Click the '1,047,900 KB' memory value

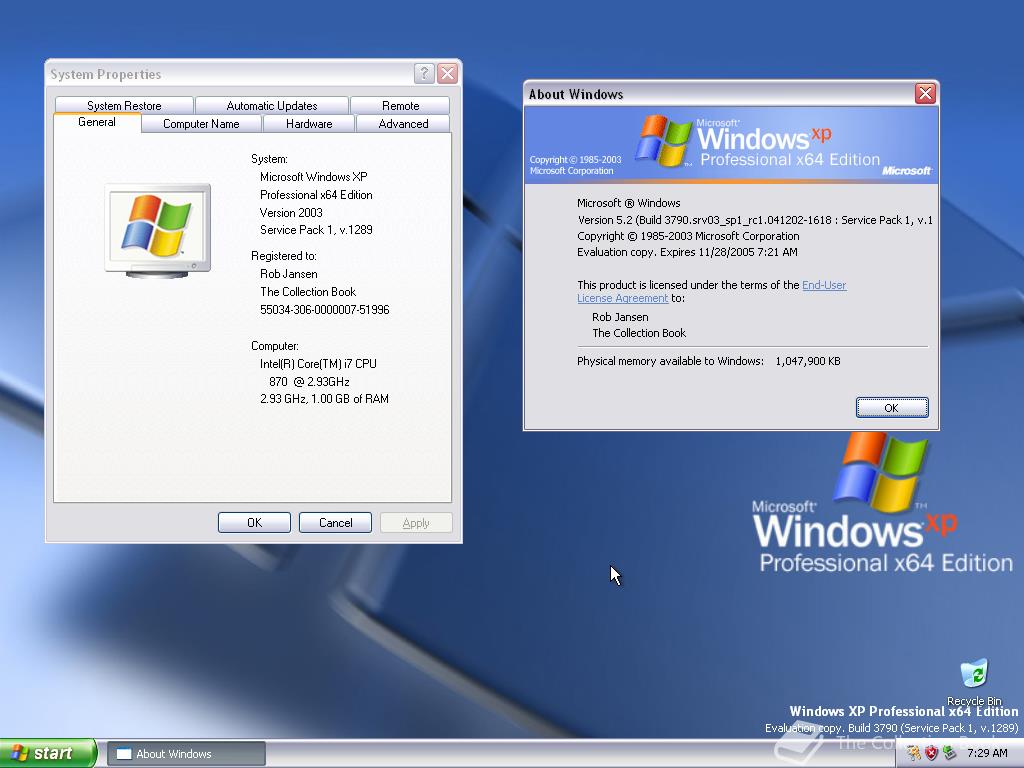coord(808,361)
